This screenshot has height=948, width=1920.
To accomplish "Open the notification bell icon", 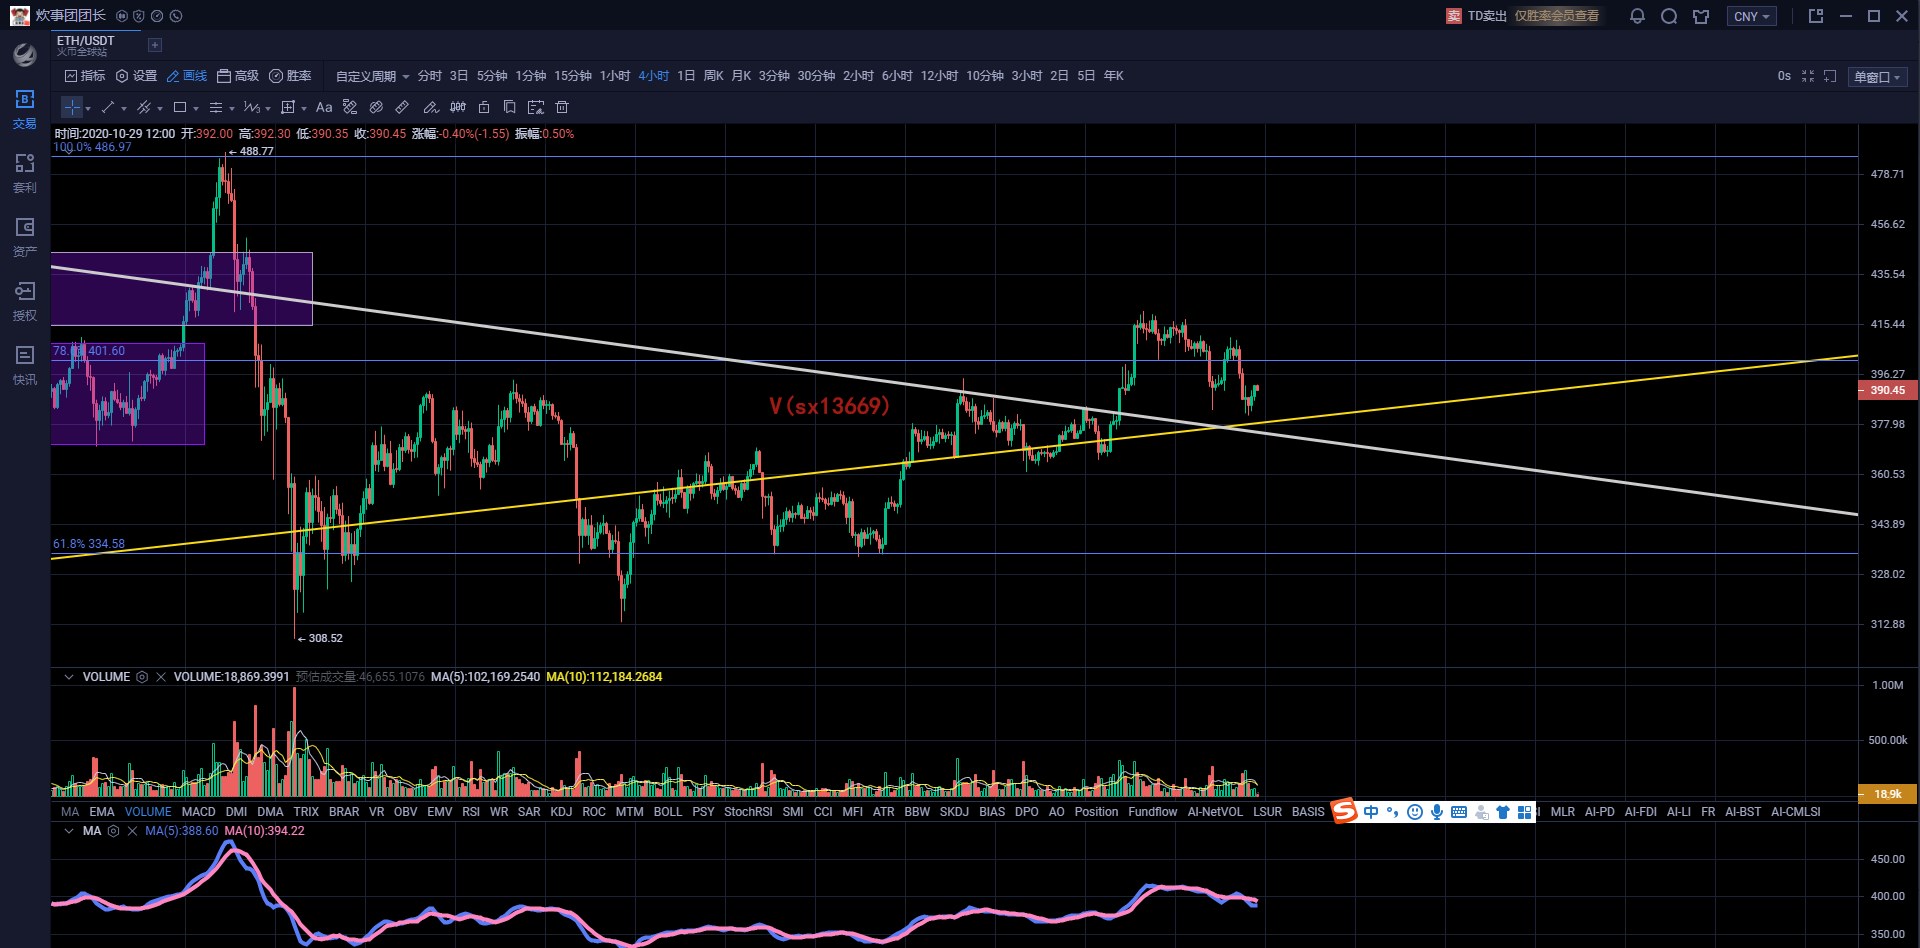I will [1637, 16].
